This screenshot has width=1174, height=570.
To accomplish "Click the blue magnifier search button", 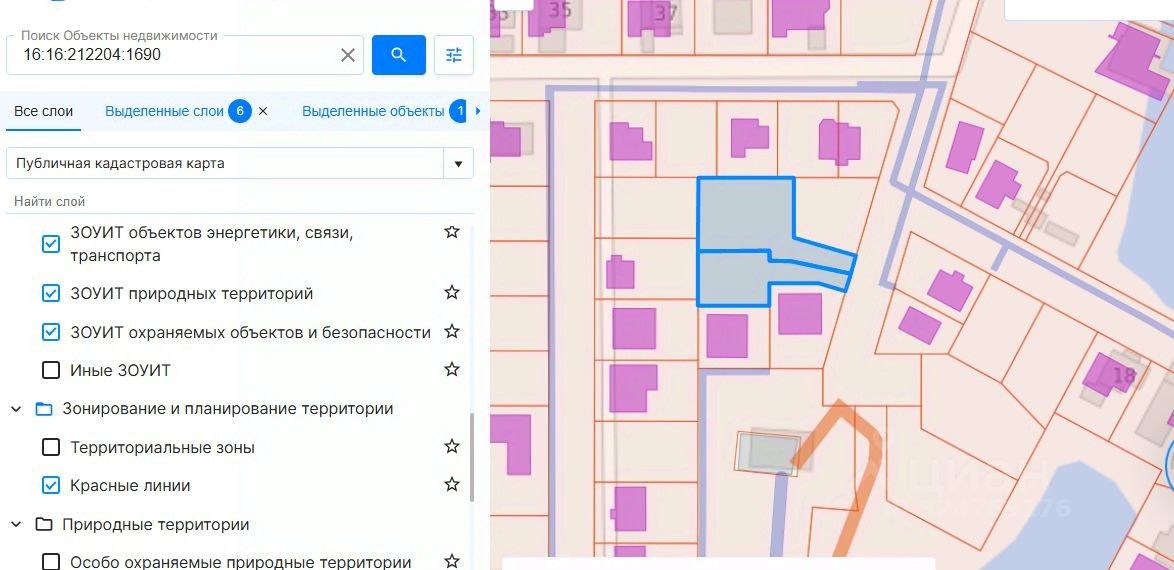I will point(399,55).
